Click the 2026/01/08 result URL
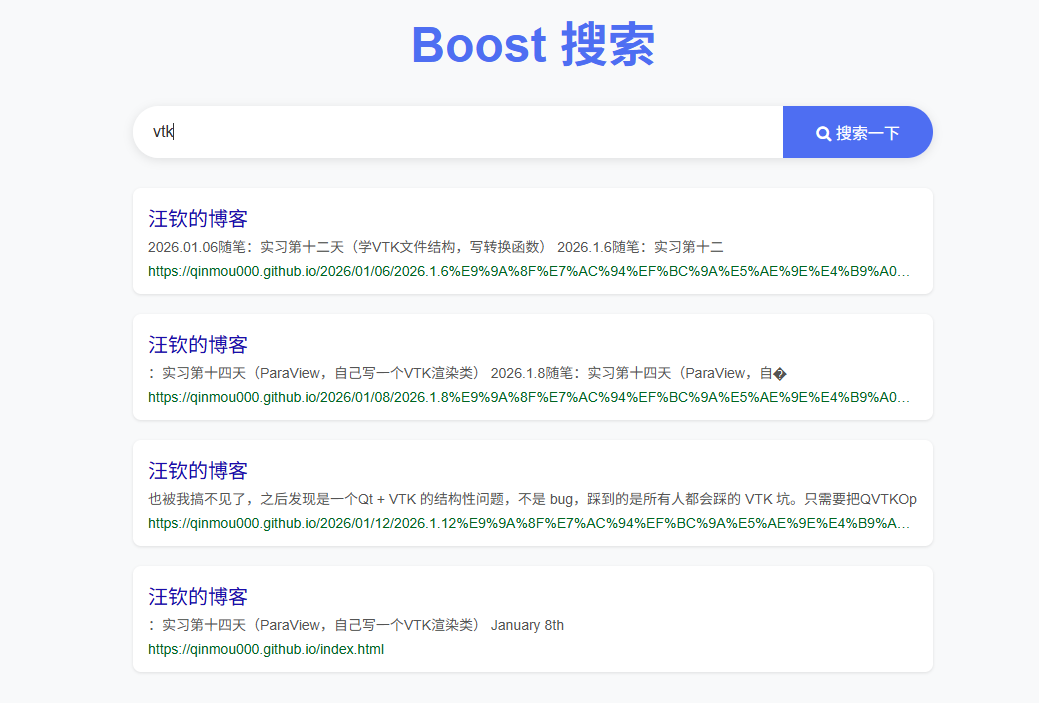This screenshot has width=1039, height=703. click(529, 397)
